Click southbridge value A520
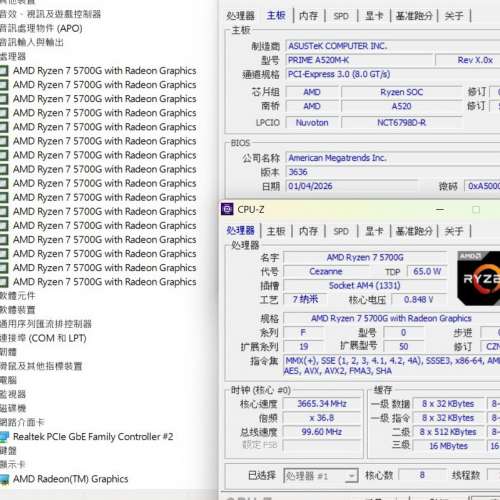Viewport: 500px width, 500px height. 401,106
